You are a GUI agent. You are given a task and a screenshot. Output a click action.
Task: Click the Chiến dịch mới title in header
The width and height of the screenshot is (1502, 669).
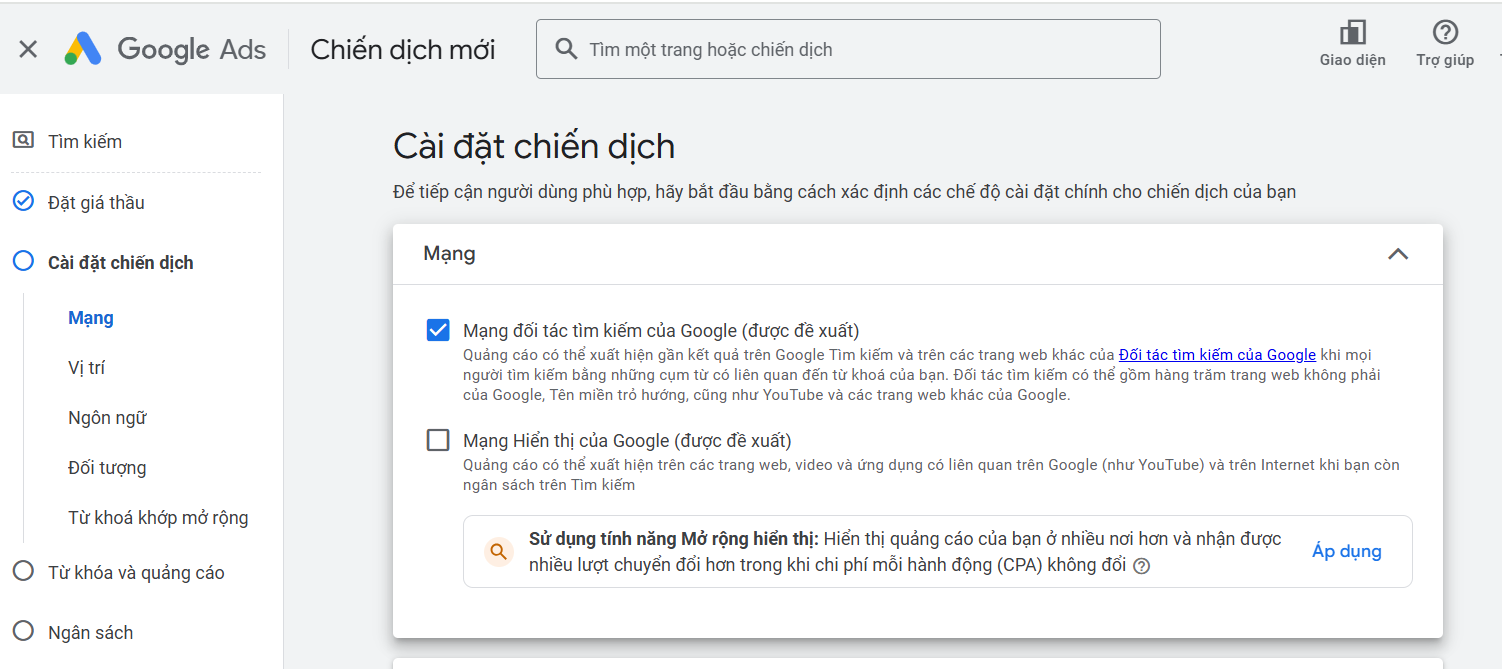403,49
